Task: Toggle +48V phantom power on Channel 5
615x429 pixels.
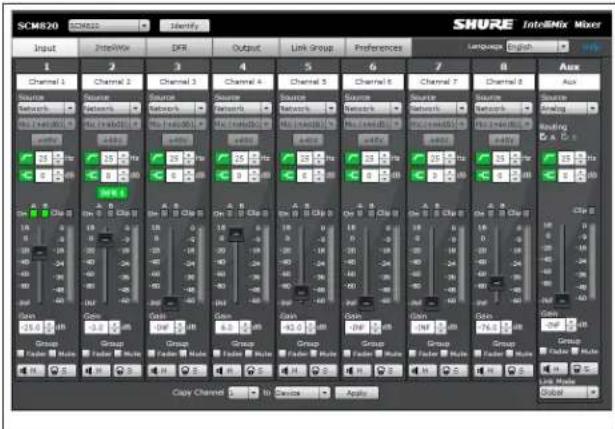Action: 308,140
